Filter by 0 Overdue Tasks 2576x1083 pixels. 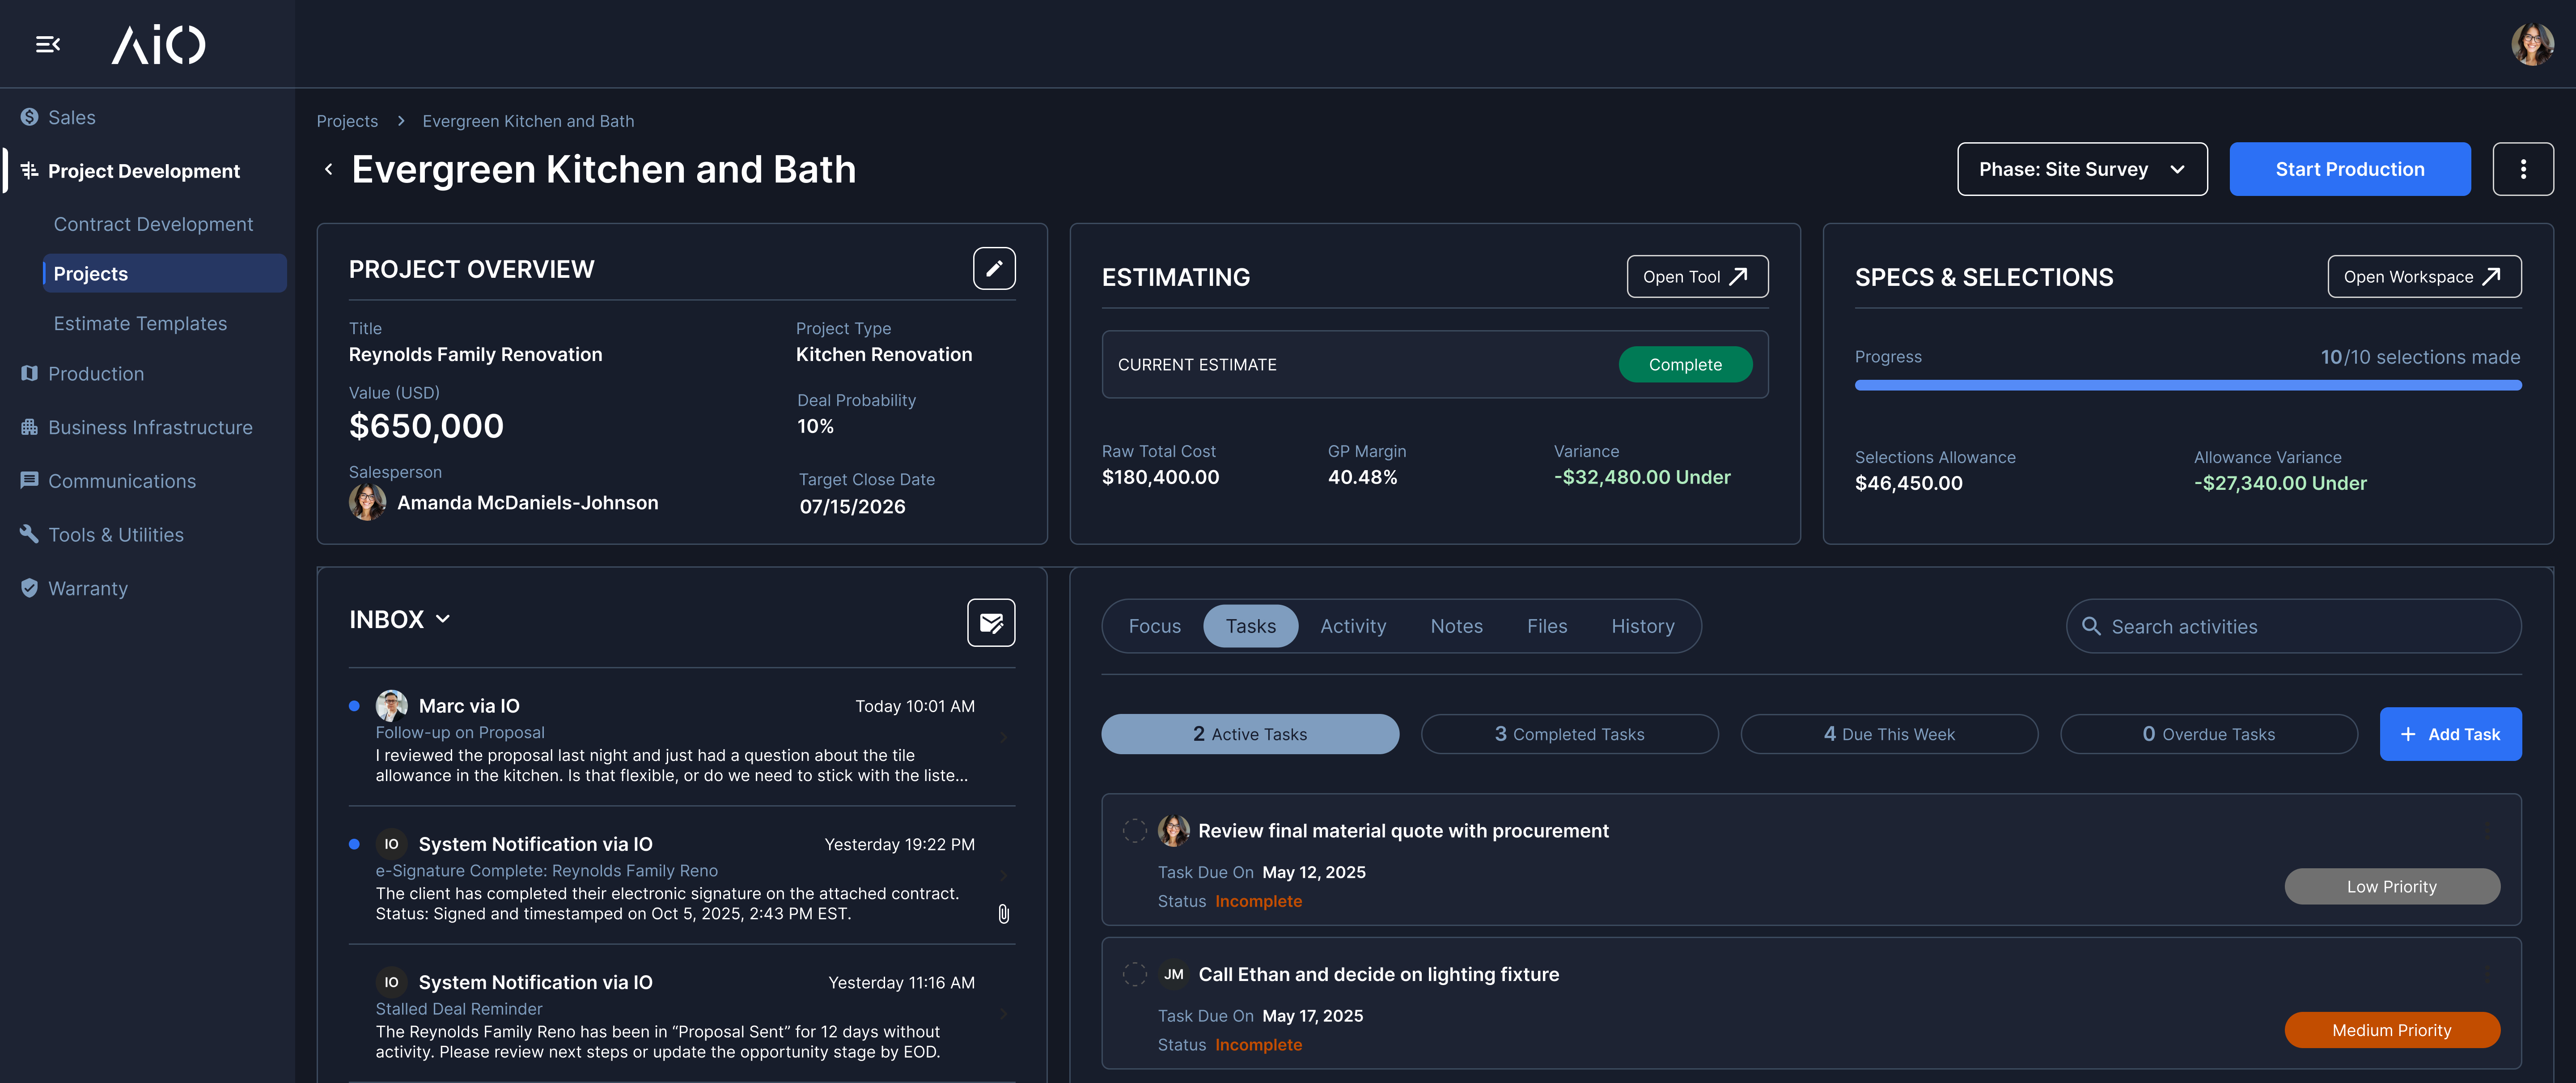coord(2209,734)
